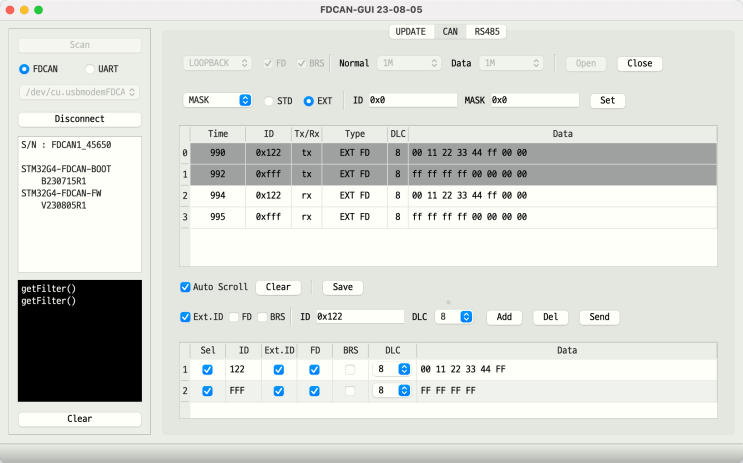The height and width of the screenshot is (463, 743).
Task: Click the transmit ID 0x122 field
Action: (x=360, y=317)
